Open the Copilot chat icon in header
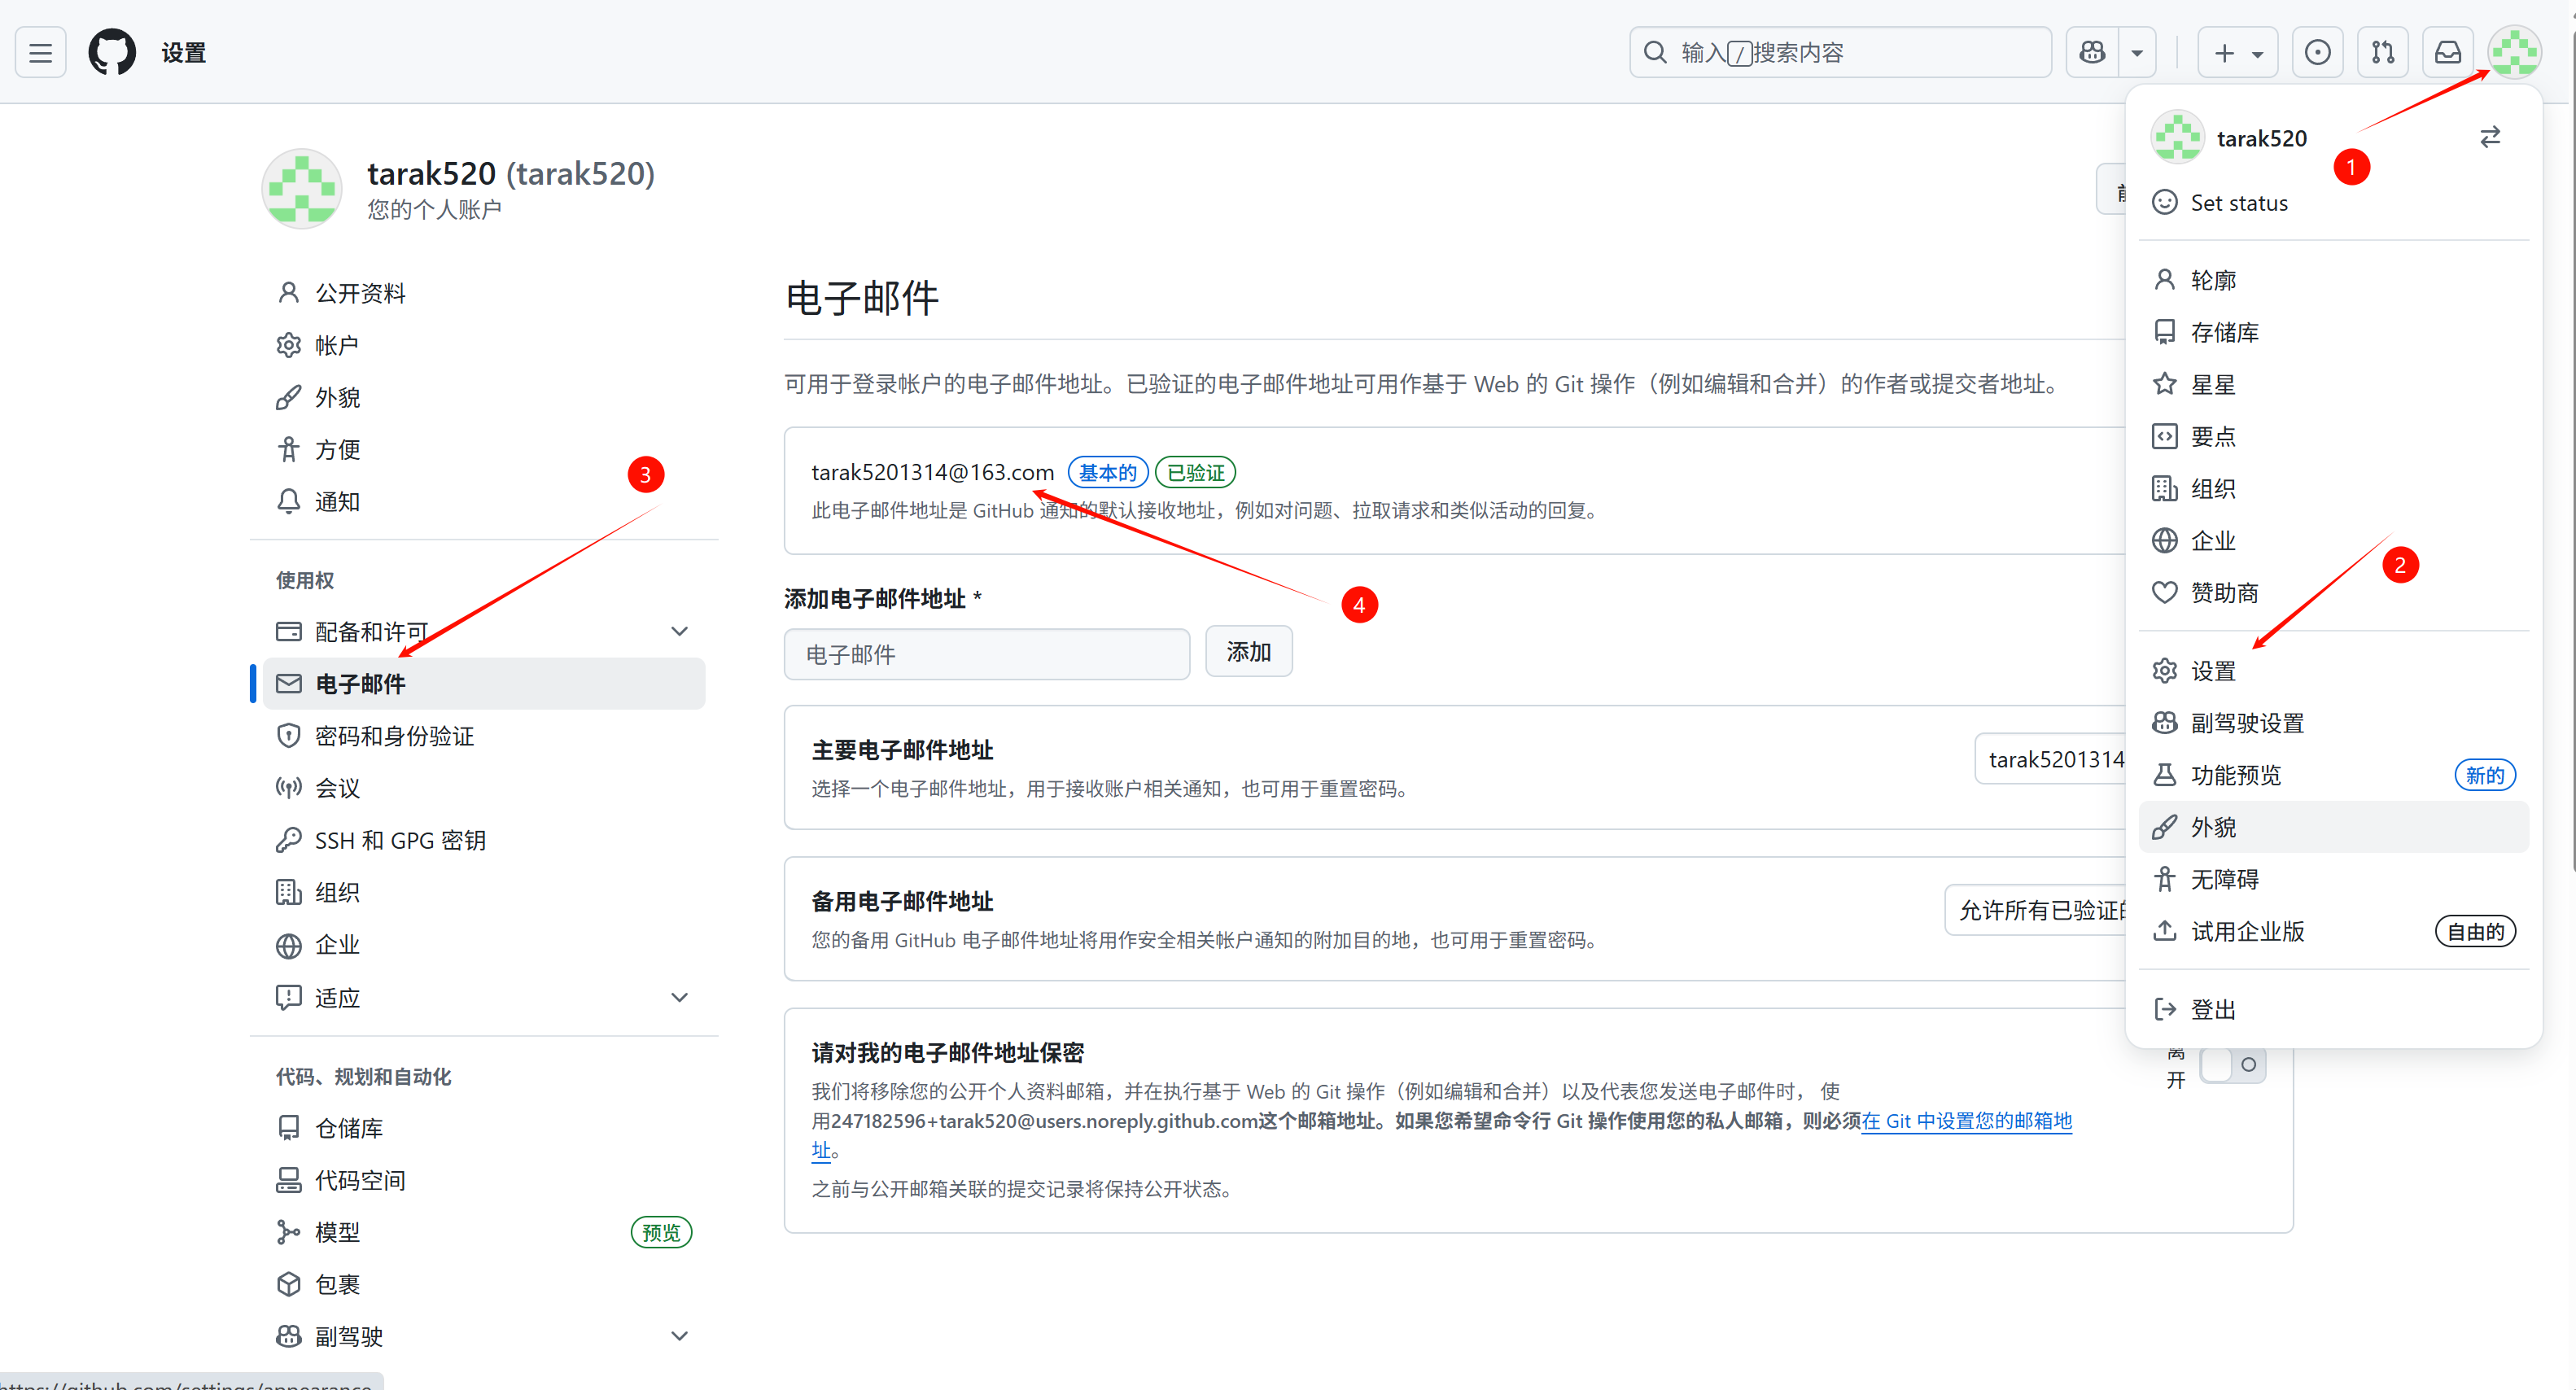 (x=2092, y=52)
